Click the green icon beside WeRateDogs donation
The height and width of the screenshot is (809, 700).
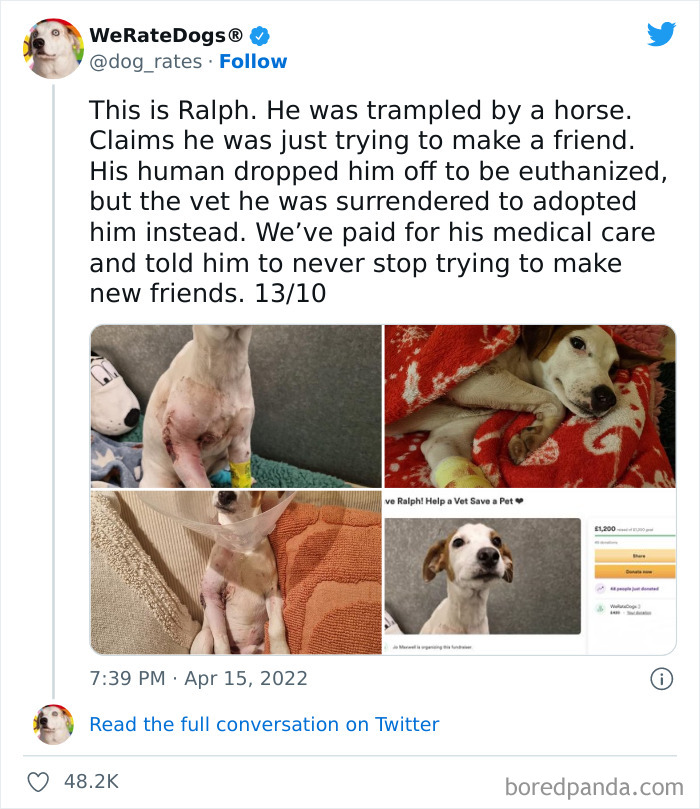(601, 609)
